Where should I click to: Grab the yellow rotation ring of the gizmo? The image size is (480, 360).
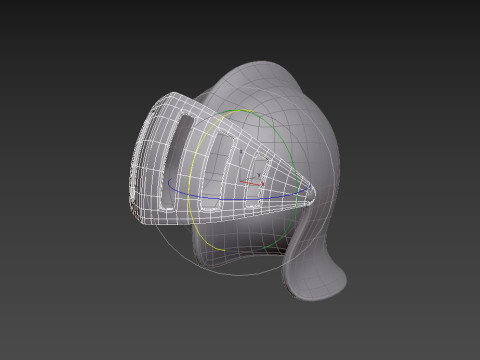click(x=189, y=187)
